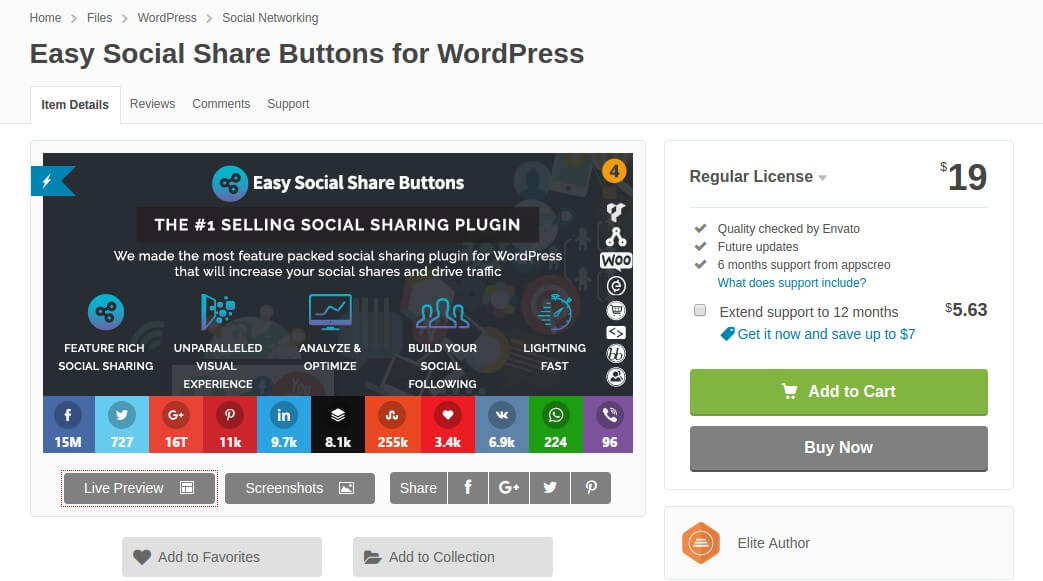Click the #1 Selling Social Sharing Plugin banner
Image resolution: width=1043 pixels, height=581 pixels.
(337, 225)
